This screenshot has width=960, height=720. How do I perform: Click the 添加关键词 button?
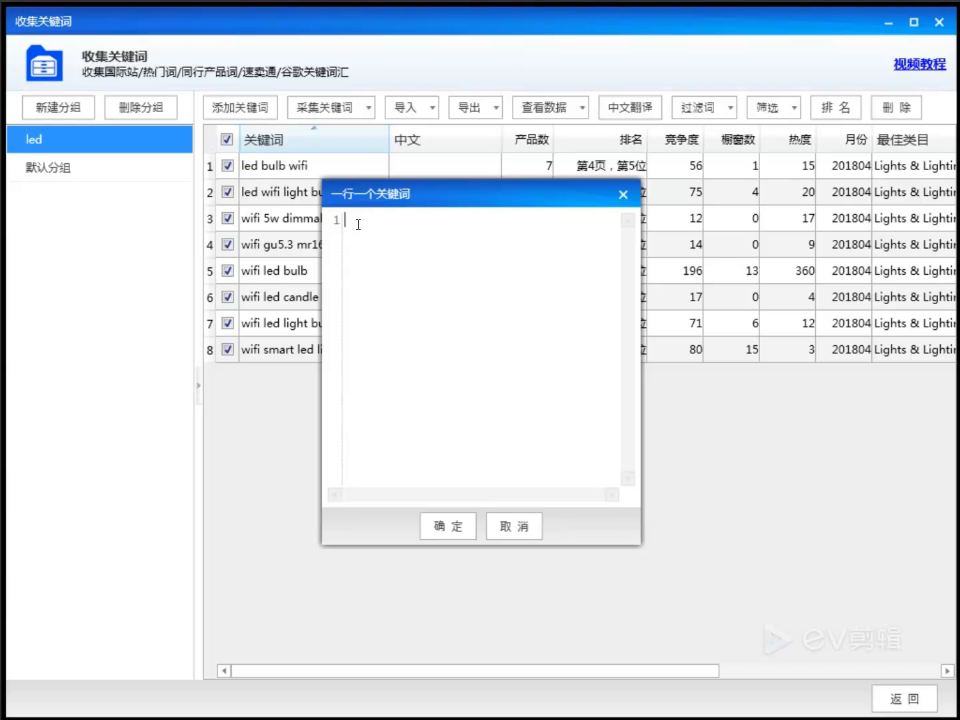click(240, 108)
